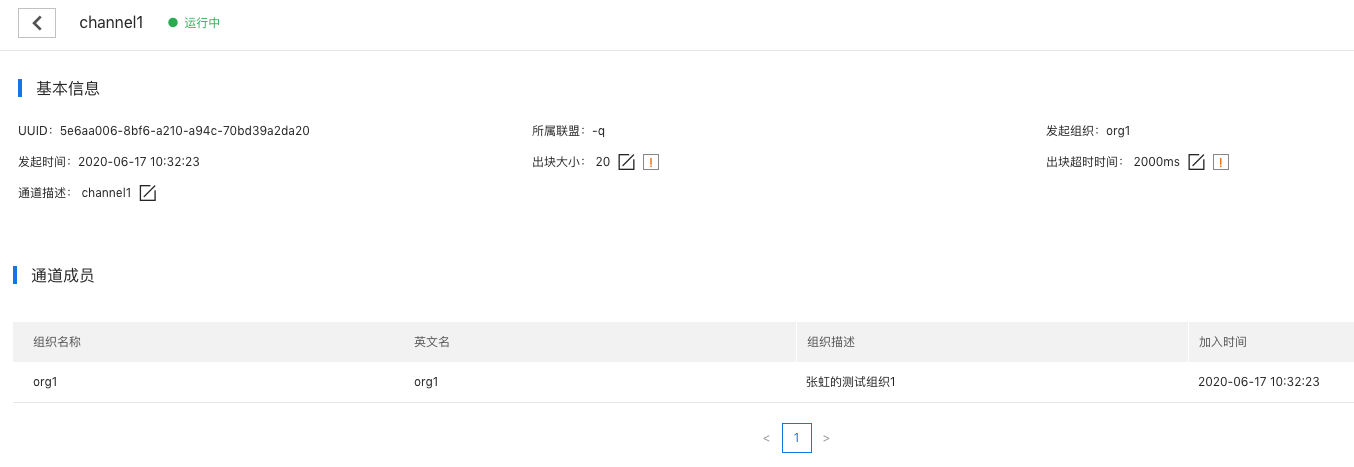Click the 组织名称 column header
This screenshot has width=1354, height=467.
point(57,342)
